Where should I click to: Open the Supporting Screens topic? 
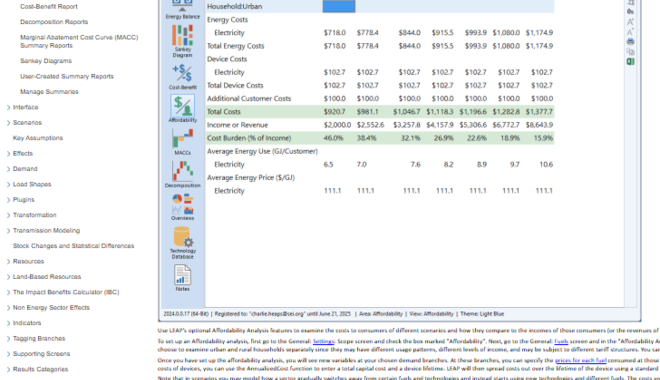pos(41,354)
